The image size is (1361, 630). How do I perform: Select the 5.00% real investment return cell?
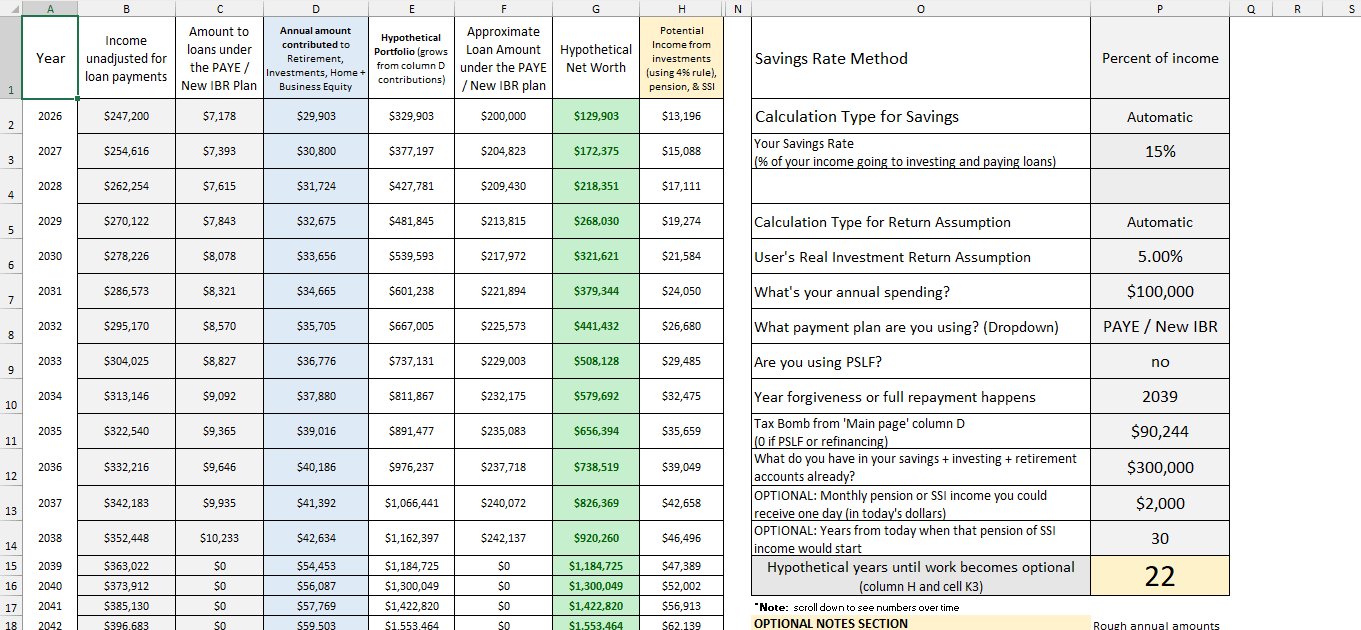pyautogui.click(x=1159, y=257)
